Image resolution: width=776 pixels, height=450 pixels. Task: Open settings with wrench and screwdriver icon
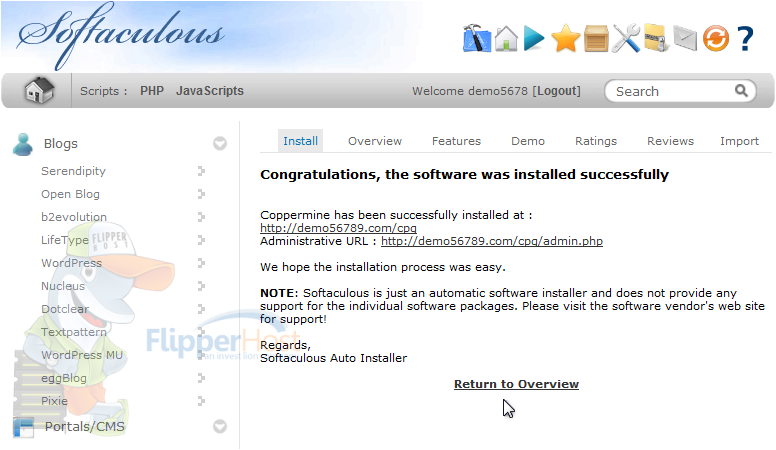(x=626, y=39)
